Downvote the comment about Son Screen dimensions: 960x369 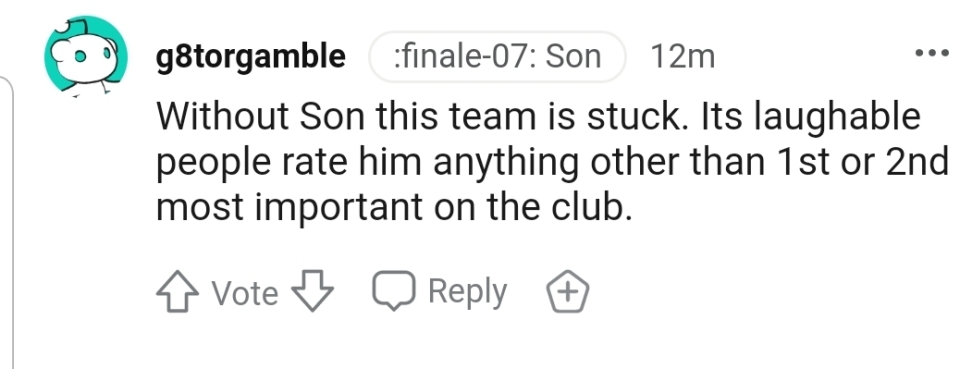(x=312, y=291)
